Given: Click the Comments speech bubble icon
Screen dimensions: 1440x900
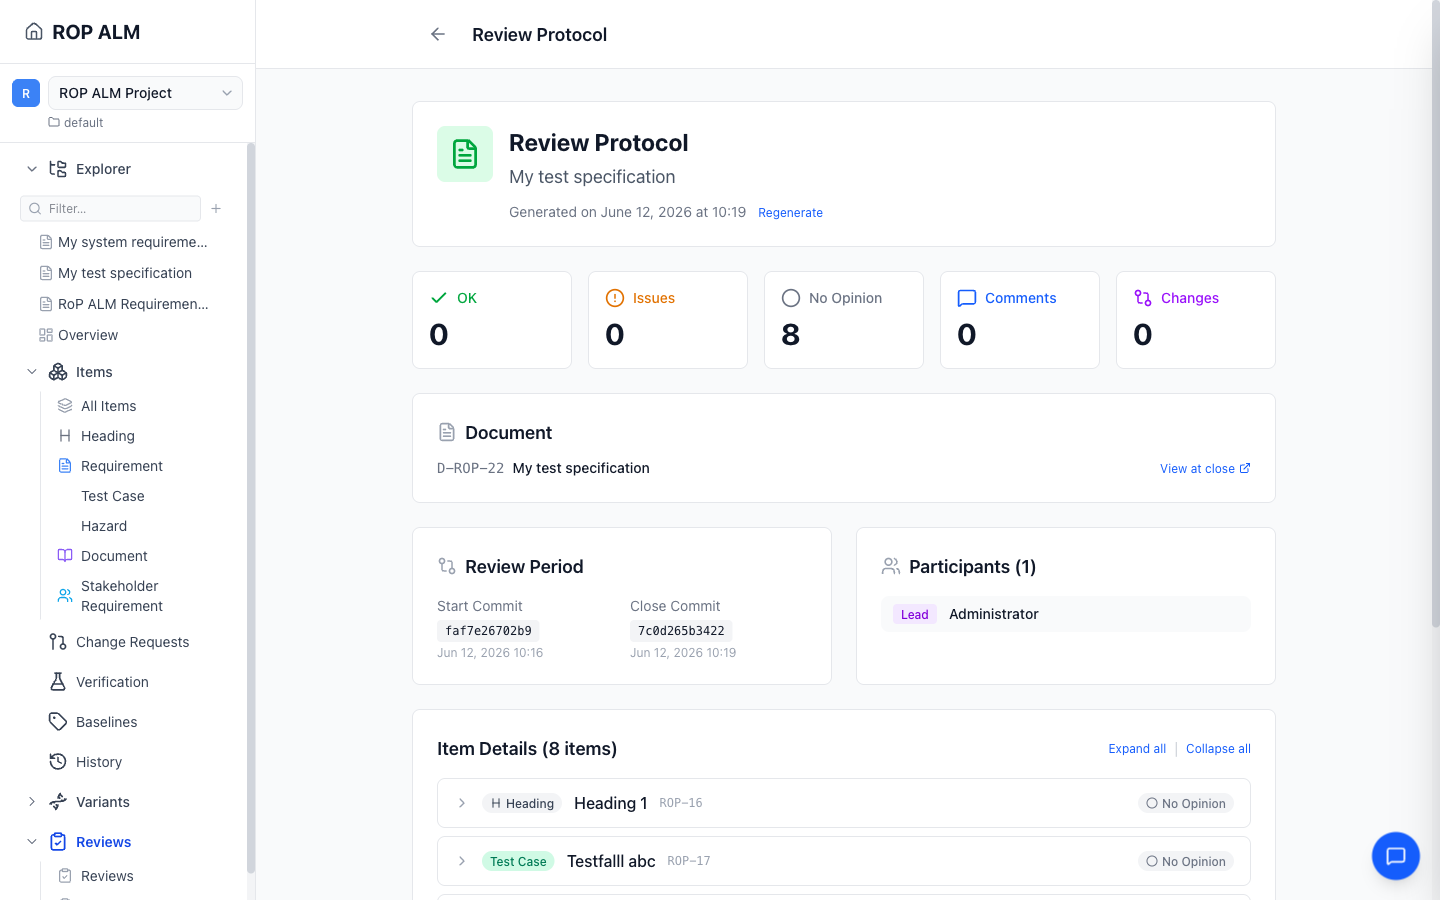Looking at the screenshot, I should click(967, 298).
